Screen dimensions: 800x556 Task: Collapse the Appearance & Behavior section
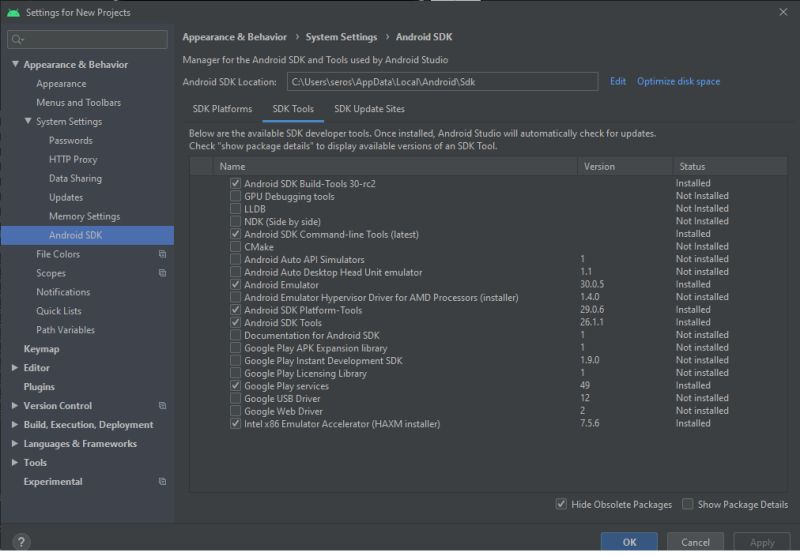(15, 64)
